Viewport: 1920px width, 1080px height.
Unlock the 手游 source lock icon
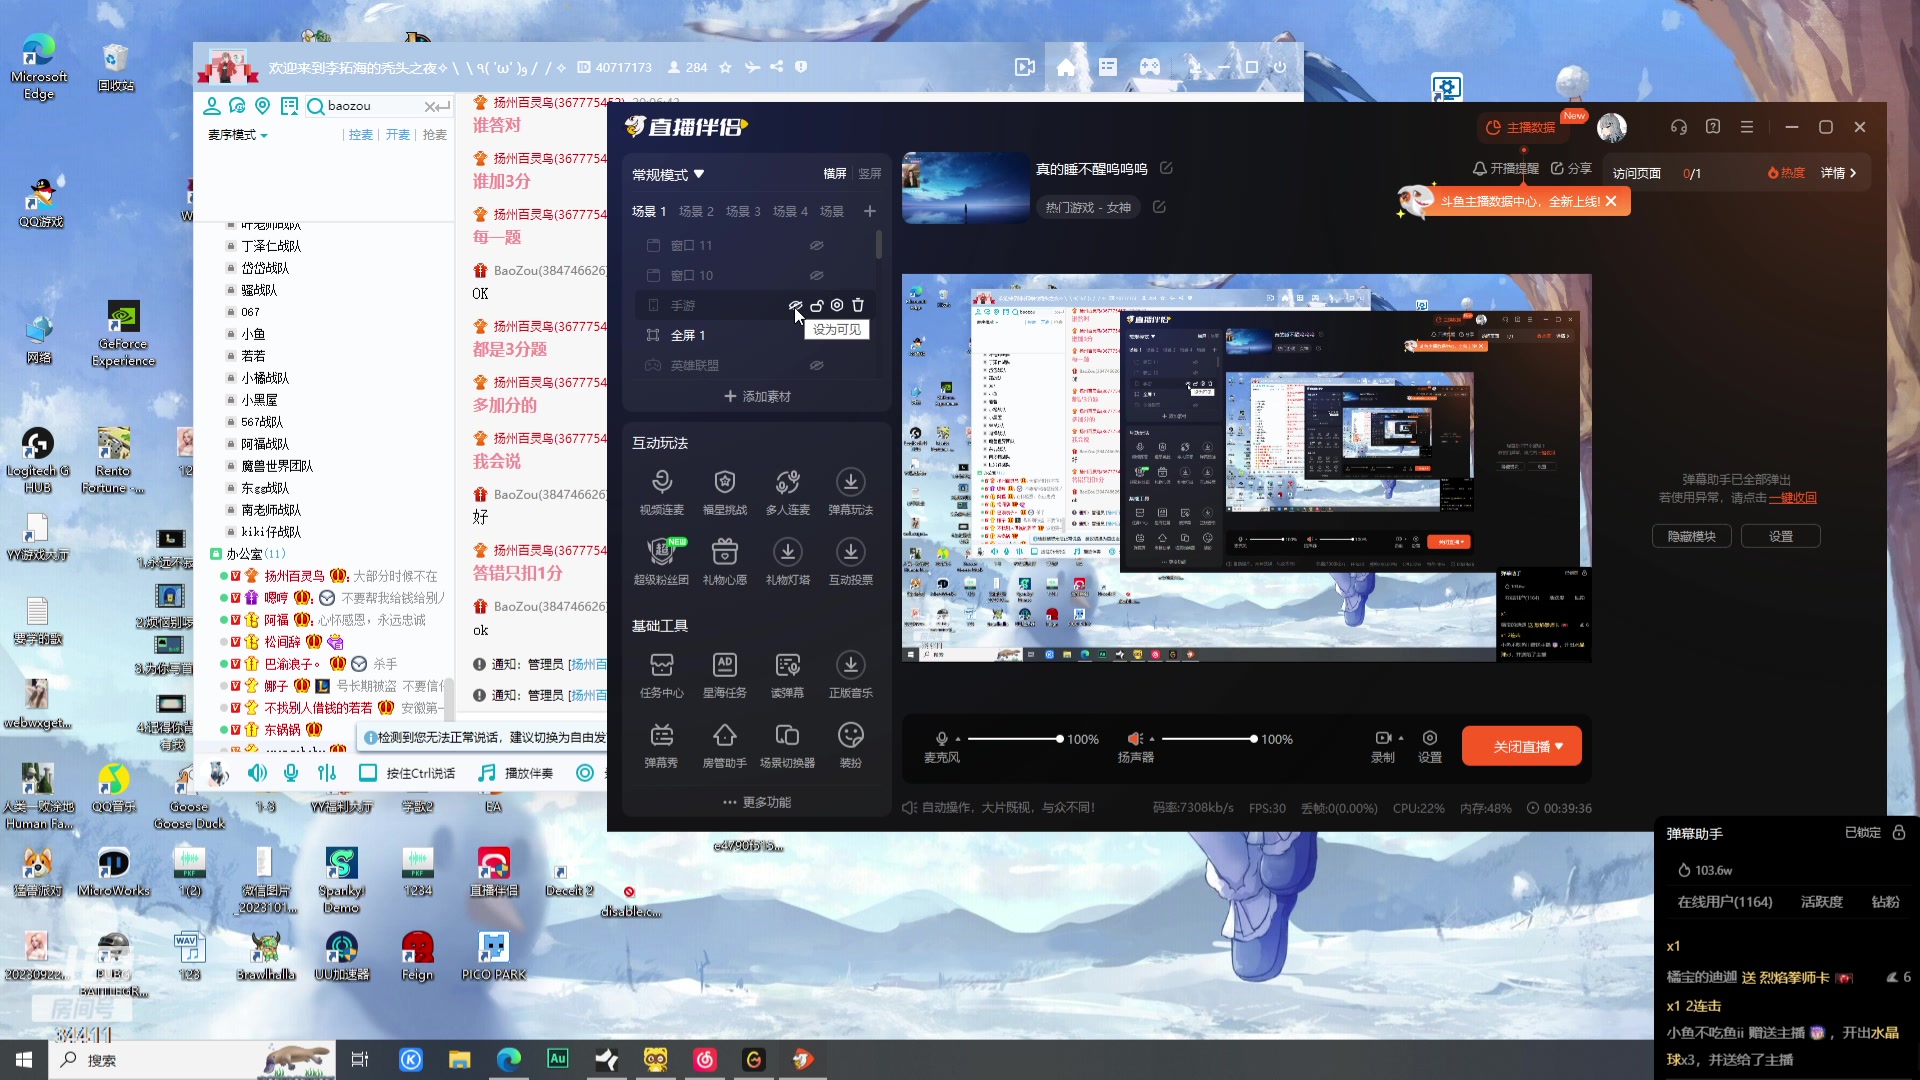(817, 305)
